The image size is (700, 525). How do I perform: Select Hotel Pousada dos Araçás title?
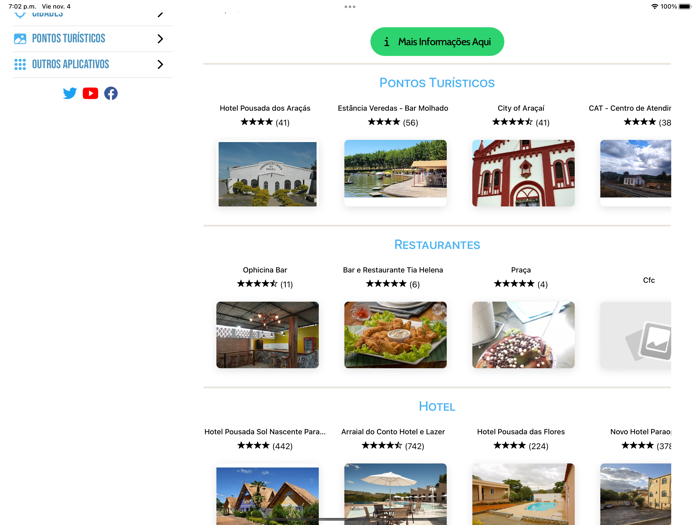coord(265,108)
